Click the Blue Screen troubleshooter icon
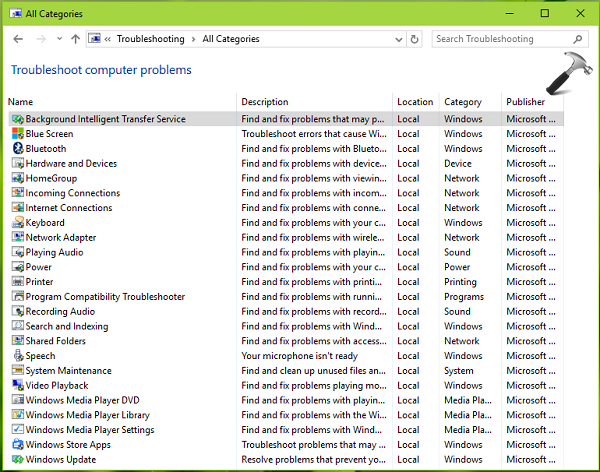 tap(17, 134)
